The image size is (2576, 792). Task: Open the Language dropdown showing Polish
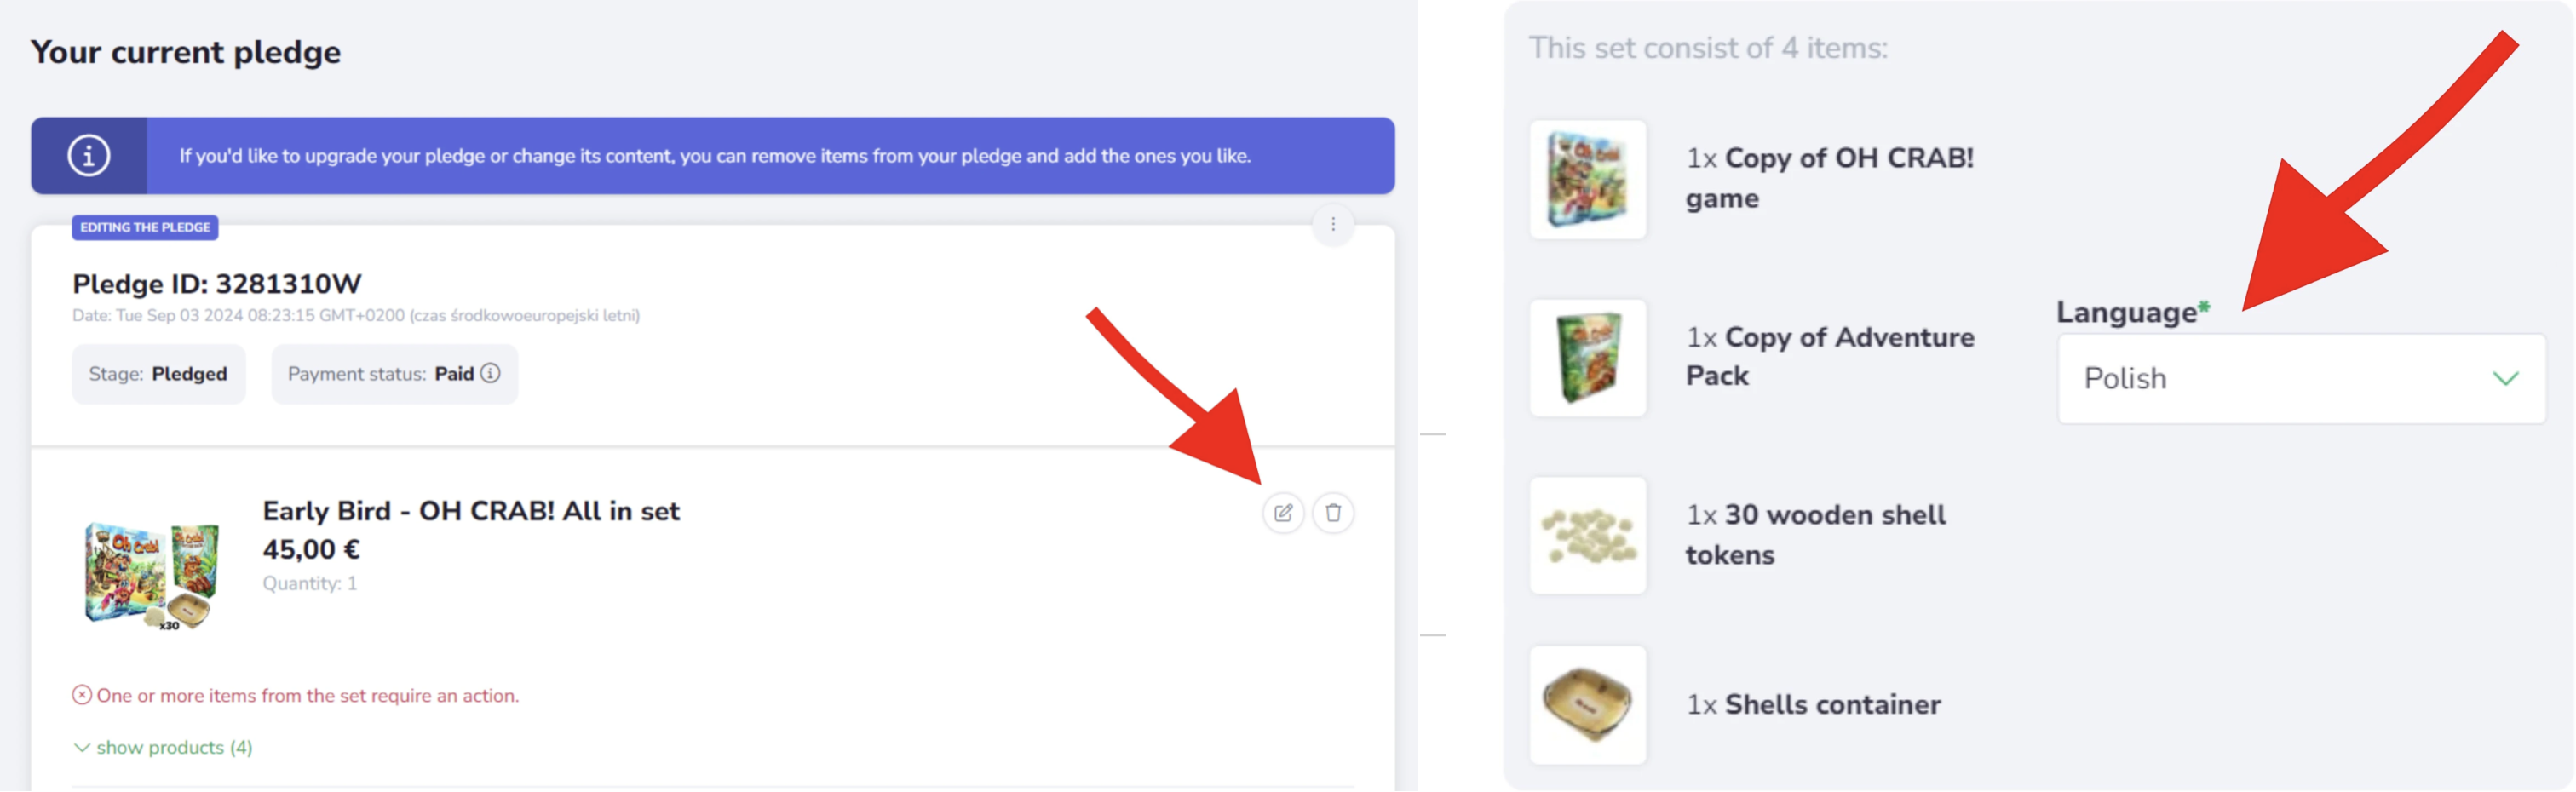point(2300,379)
